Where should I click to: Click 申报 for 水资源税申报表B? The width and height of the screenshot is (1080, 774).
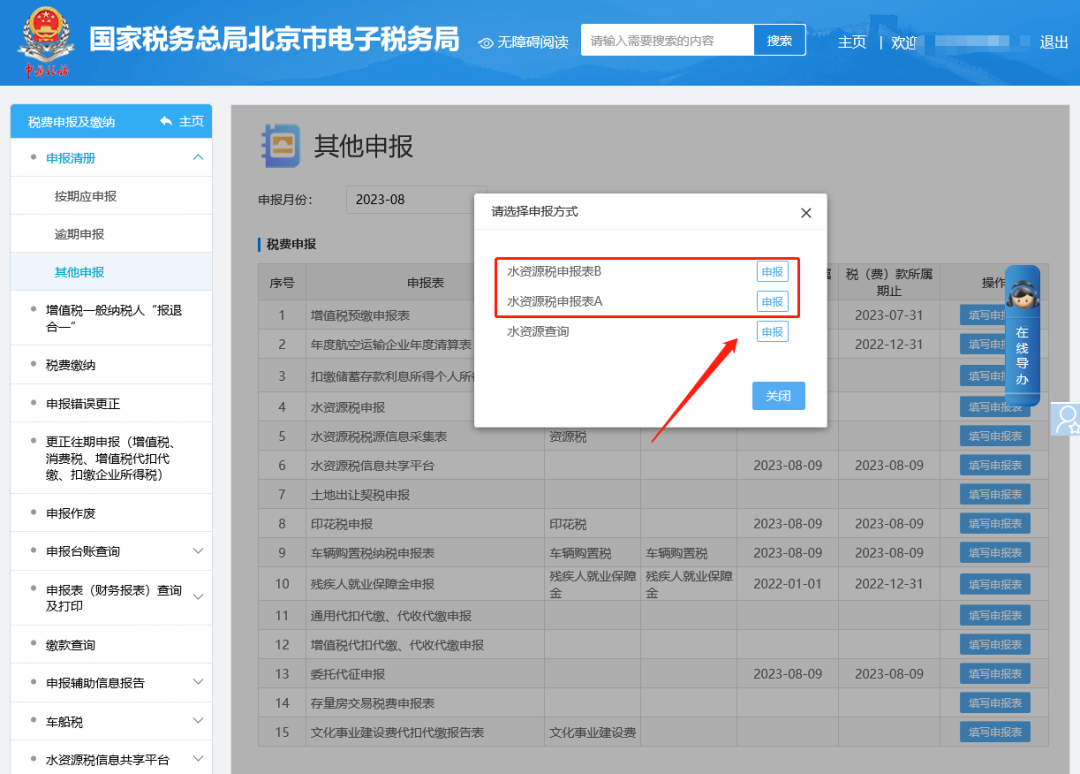pyautogui.click(x=772, y=271)
